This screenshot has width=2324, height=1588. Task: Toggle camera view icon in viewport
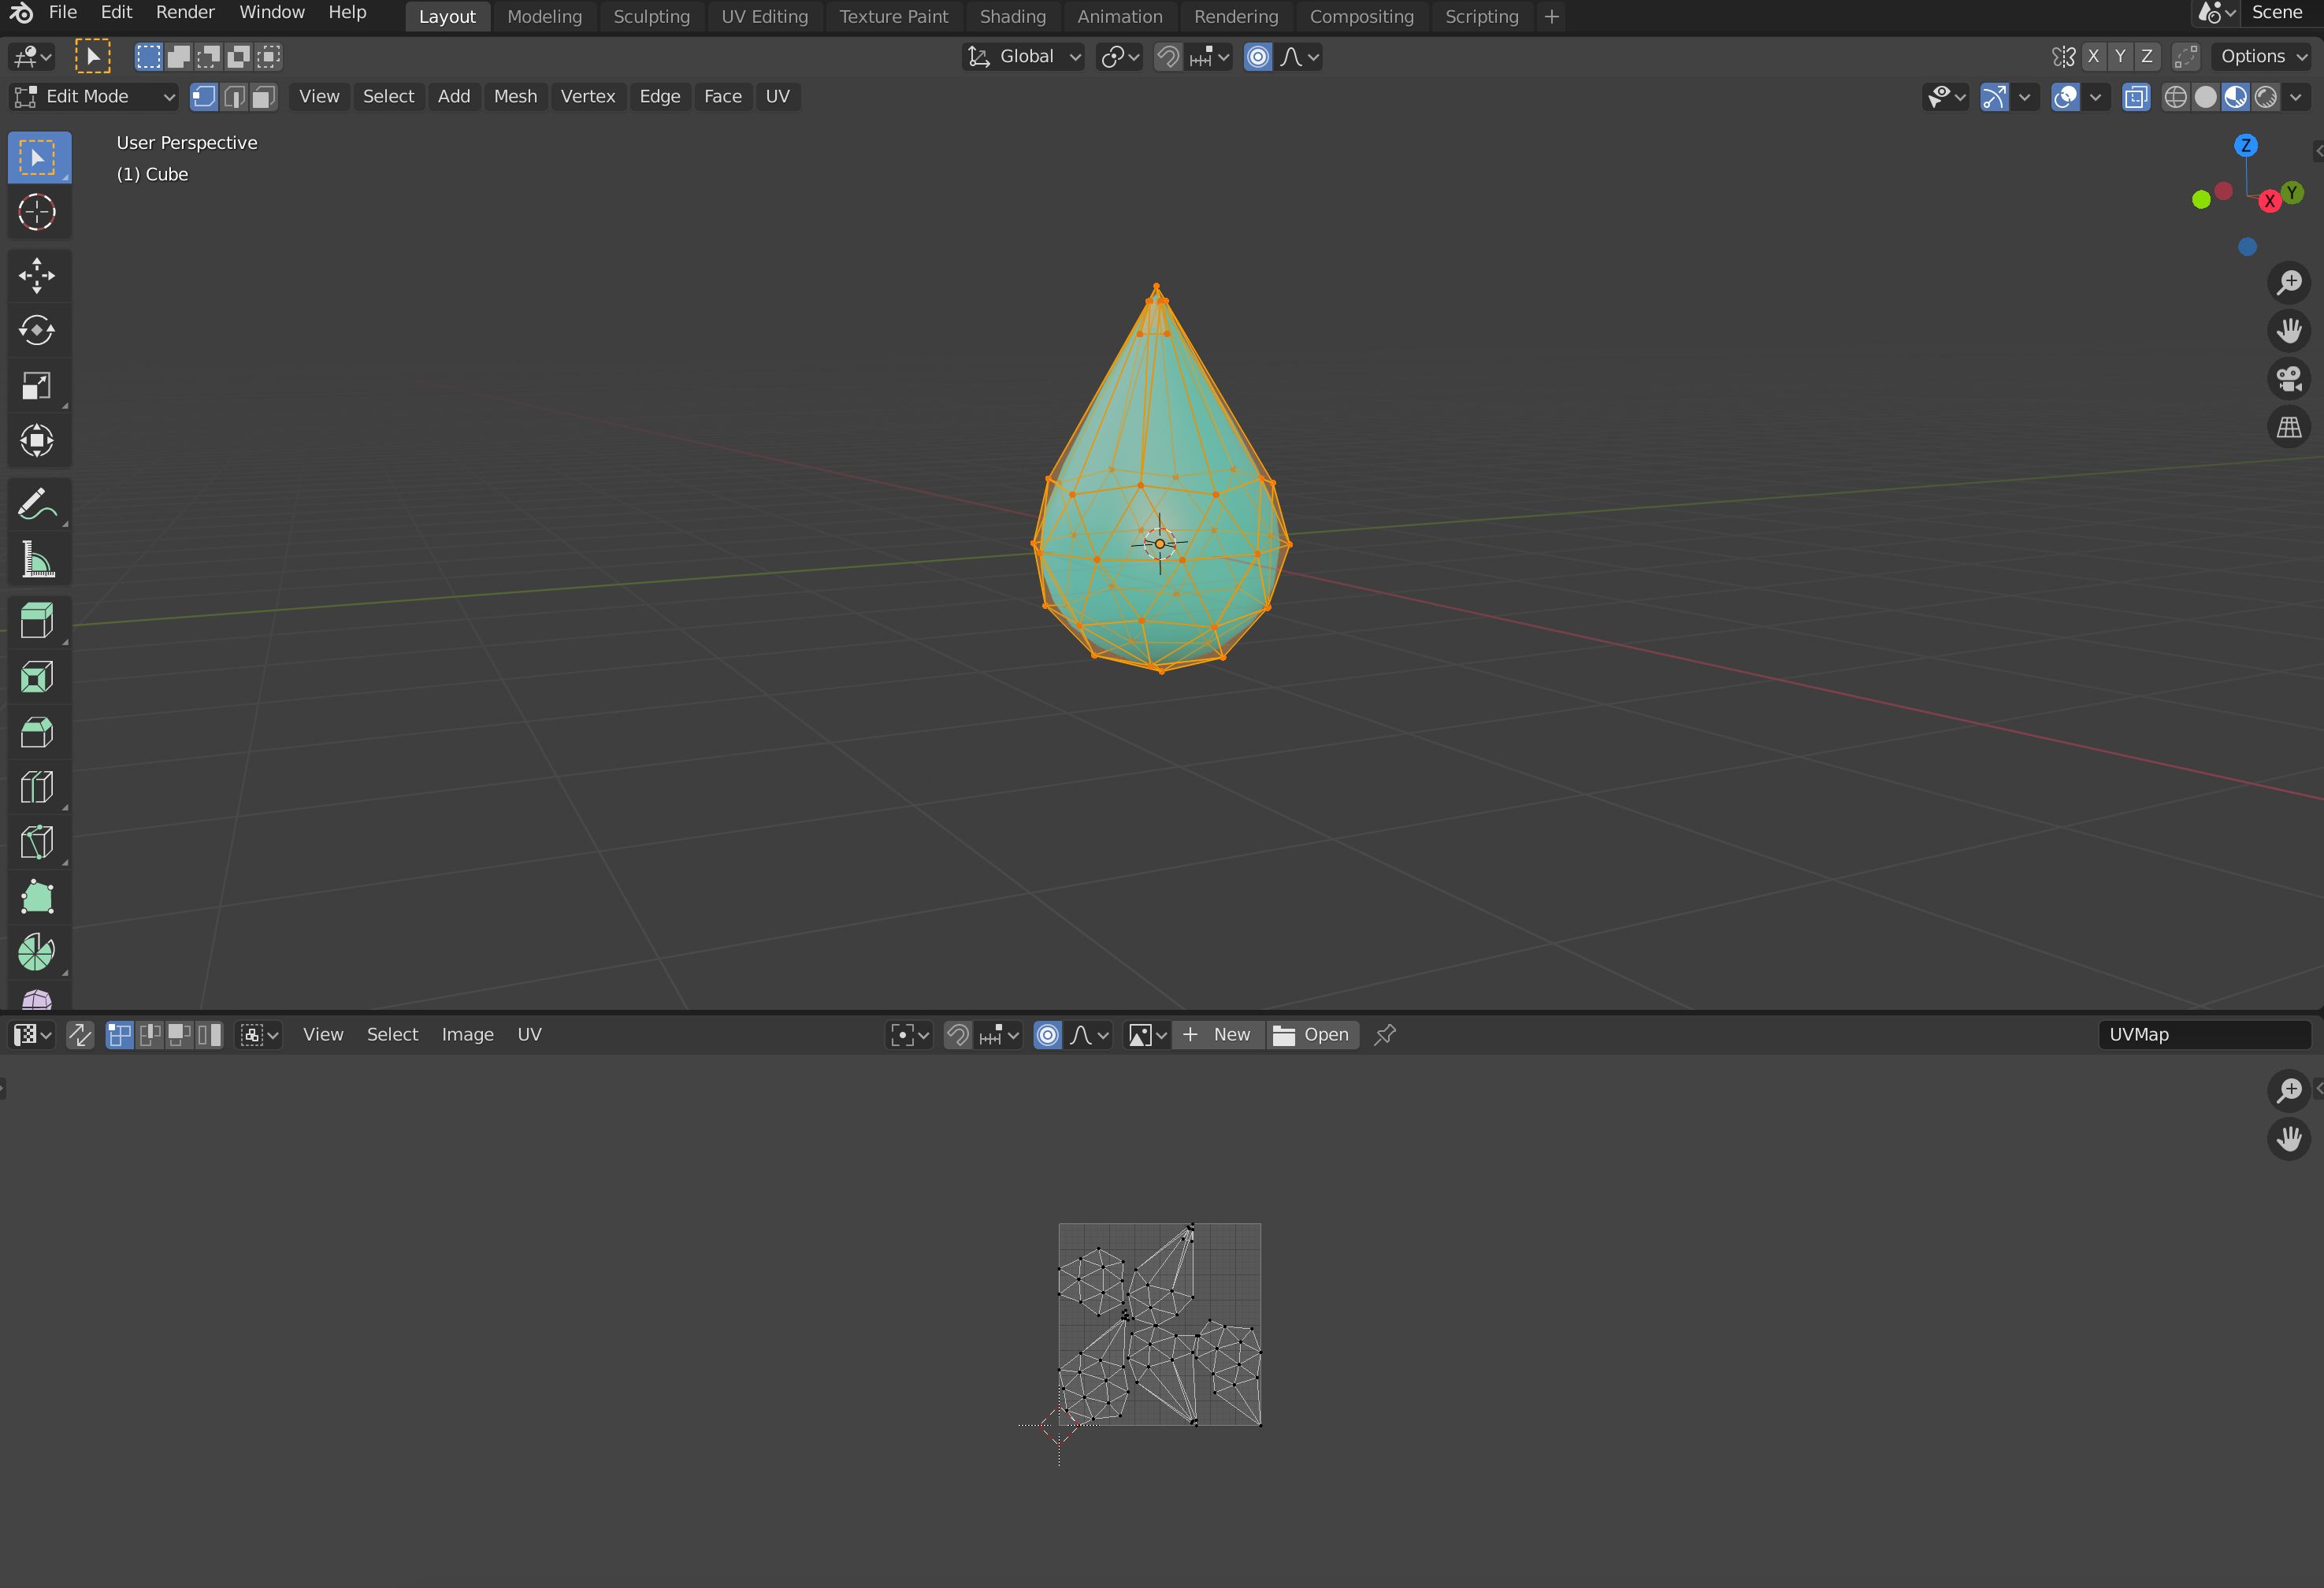coord(2289,379)
